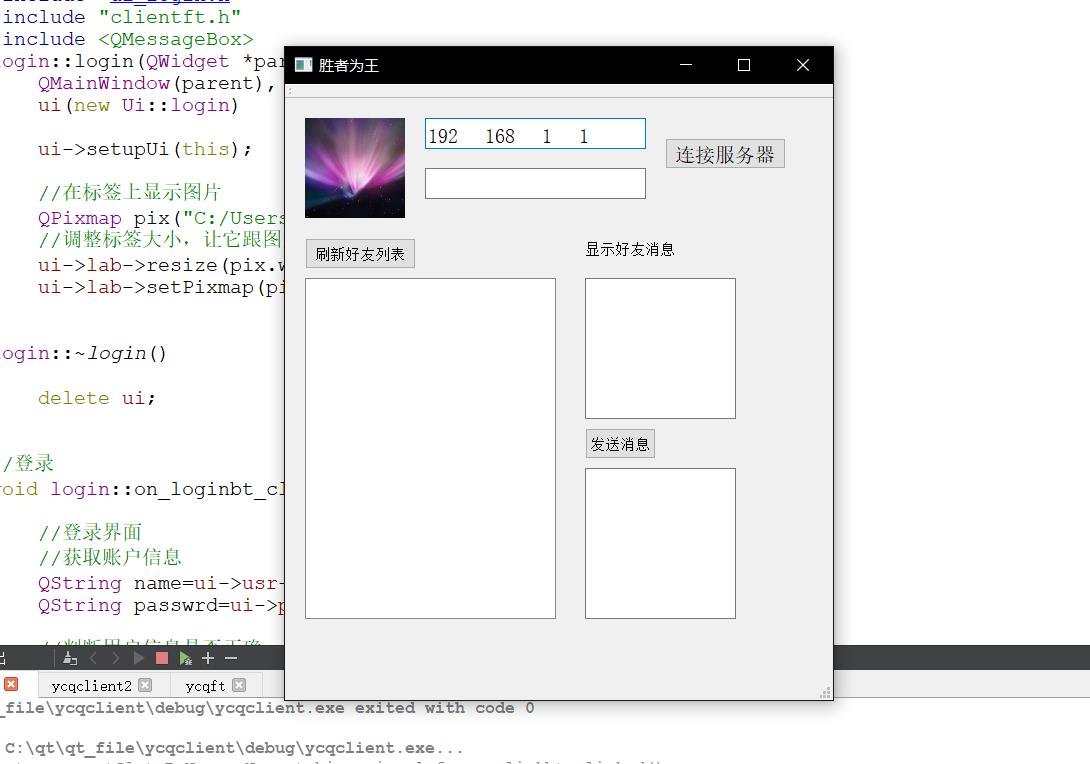
Task: Click the 显示好友消息 label
Action: (x=630, y=249)
